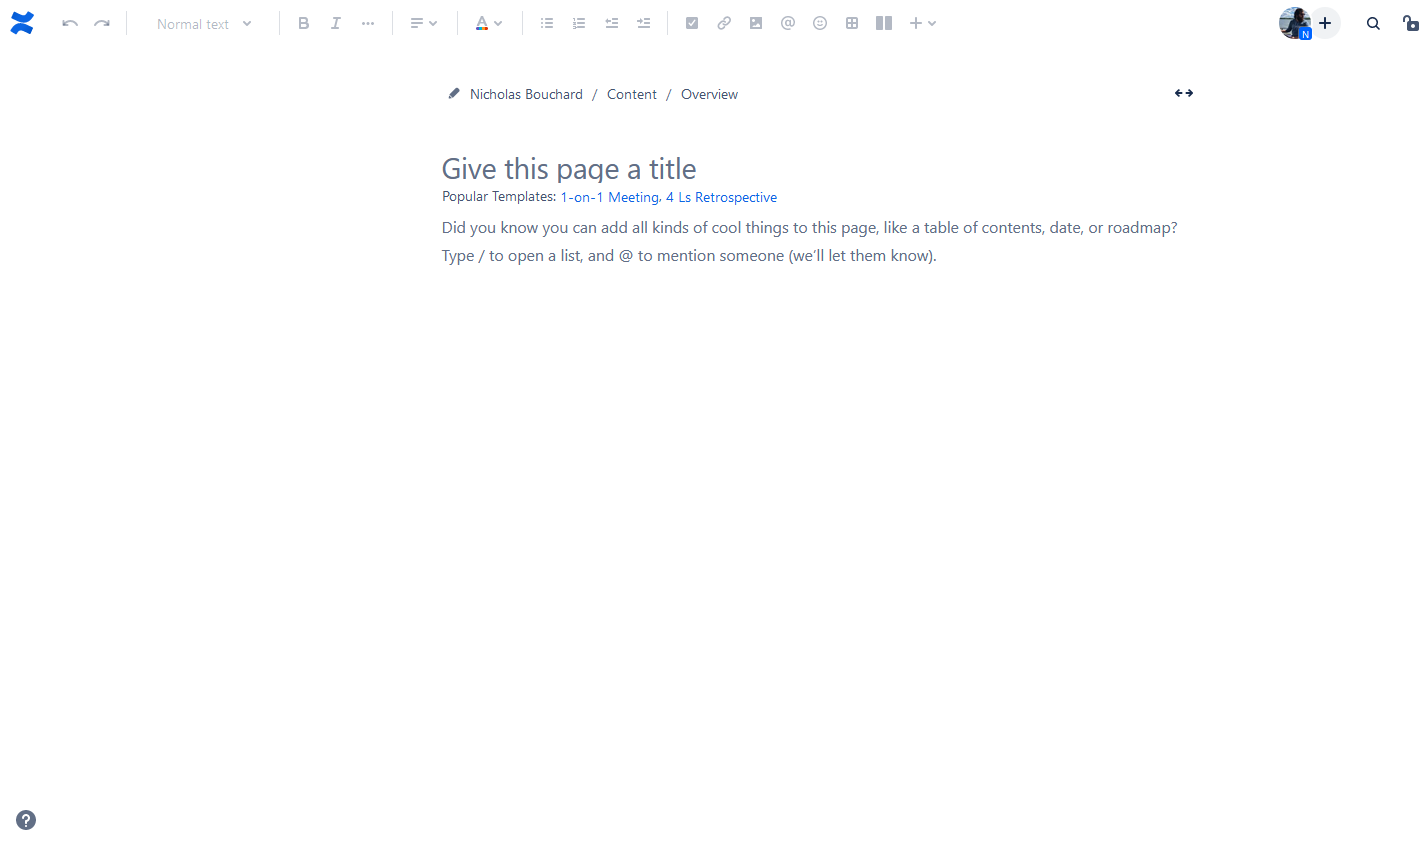Add an image or file
Screen dimensions: 1427x841
[756, 23]
